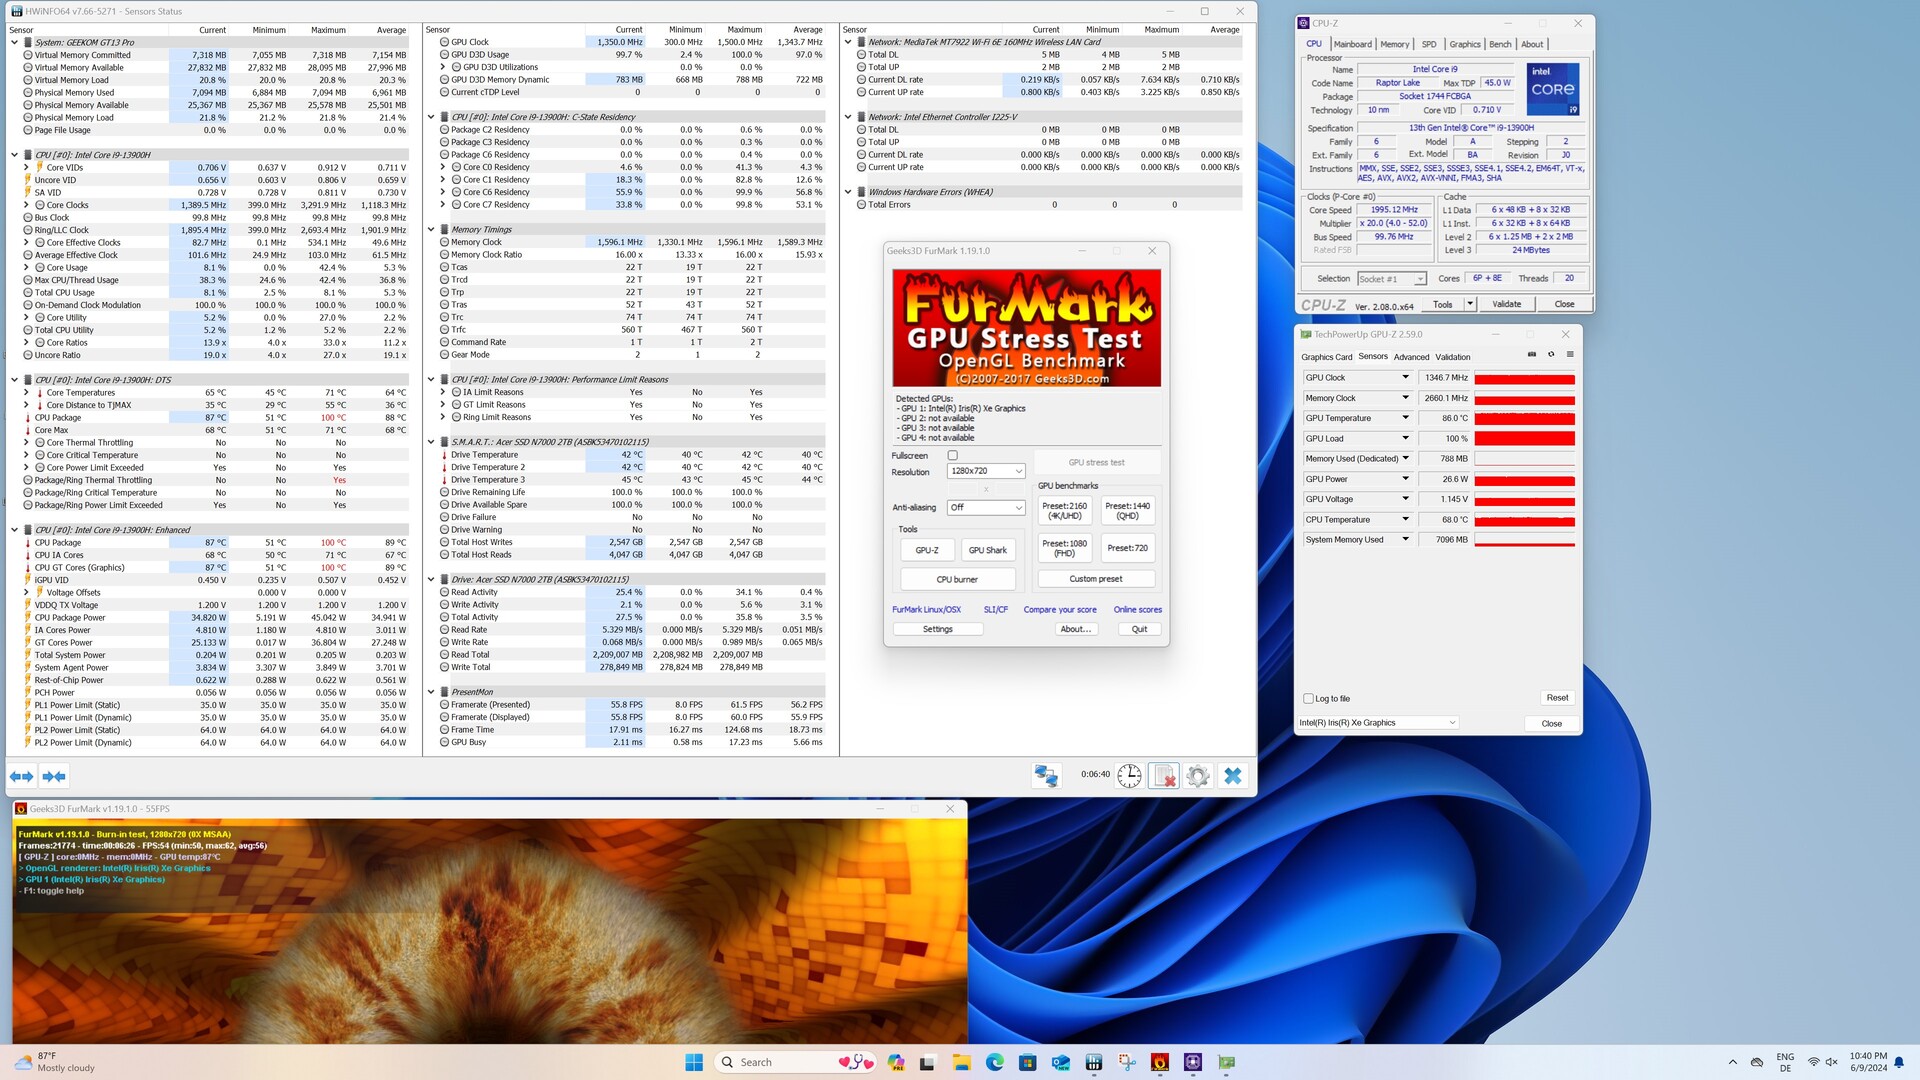This screenshot has height=1080, width=1920.
Task: Click the GPU-Z refresh icon
Action: tap(1551, 355)
